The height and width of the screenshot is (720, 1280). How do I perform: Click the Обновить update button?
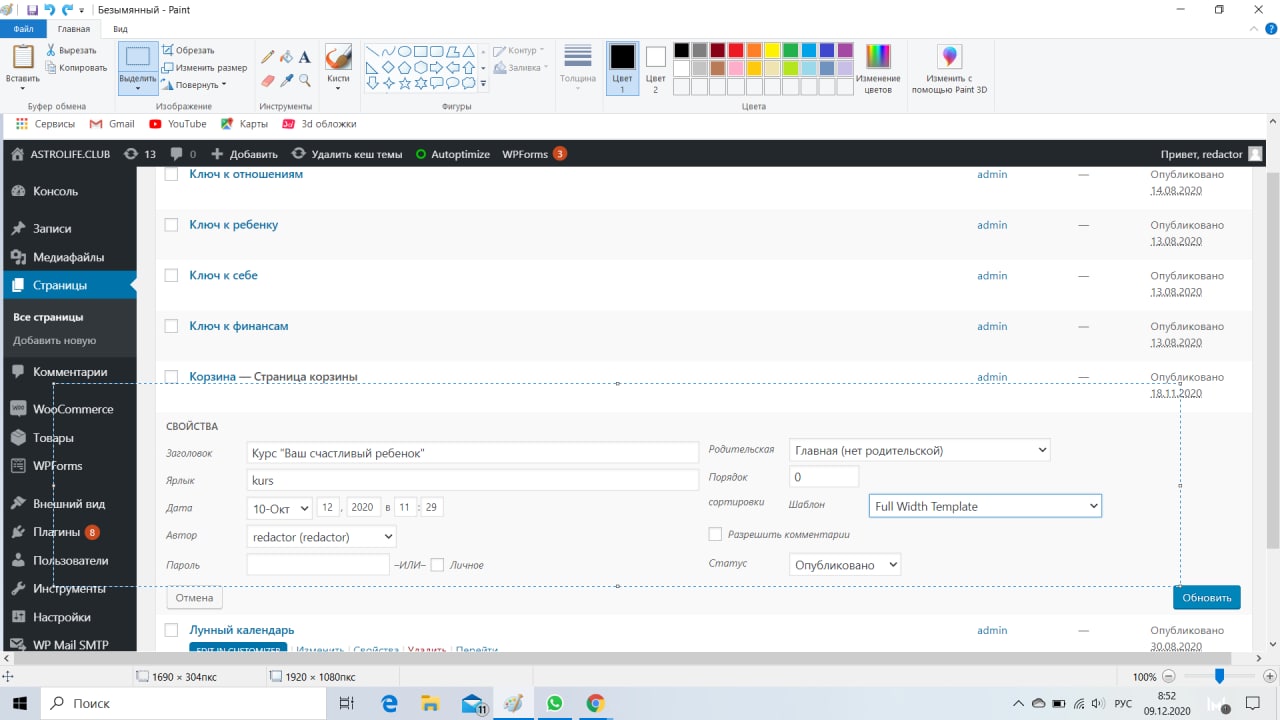click(1207, 597)
